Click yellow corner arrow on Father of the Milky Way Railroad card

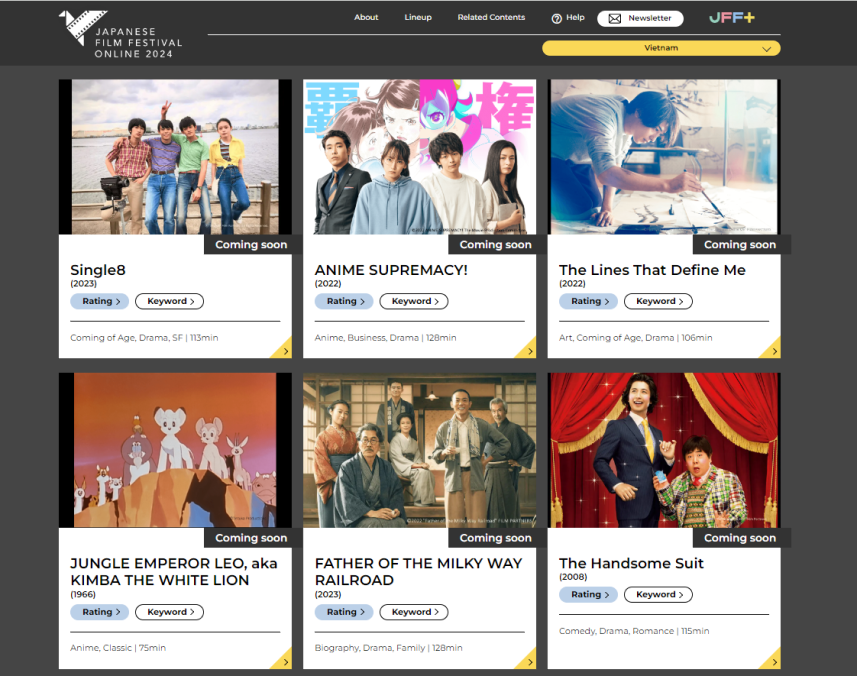(527, 660)
